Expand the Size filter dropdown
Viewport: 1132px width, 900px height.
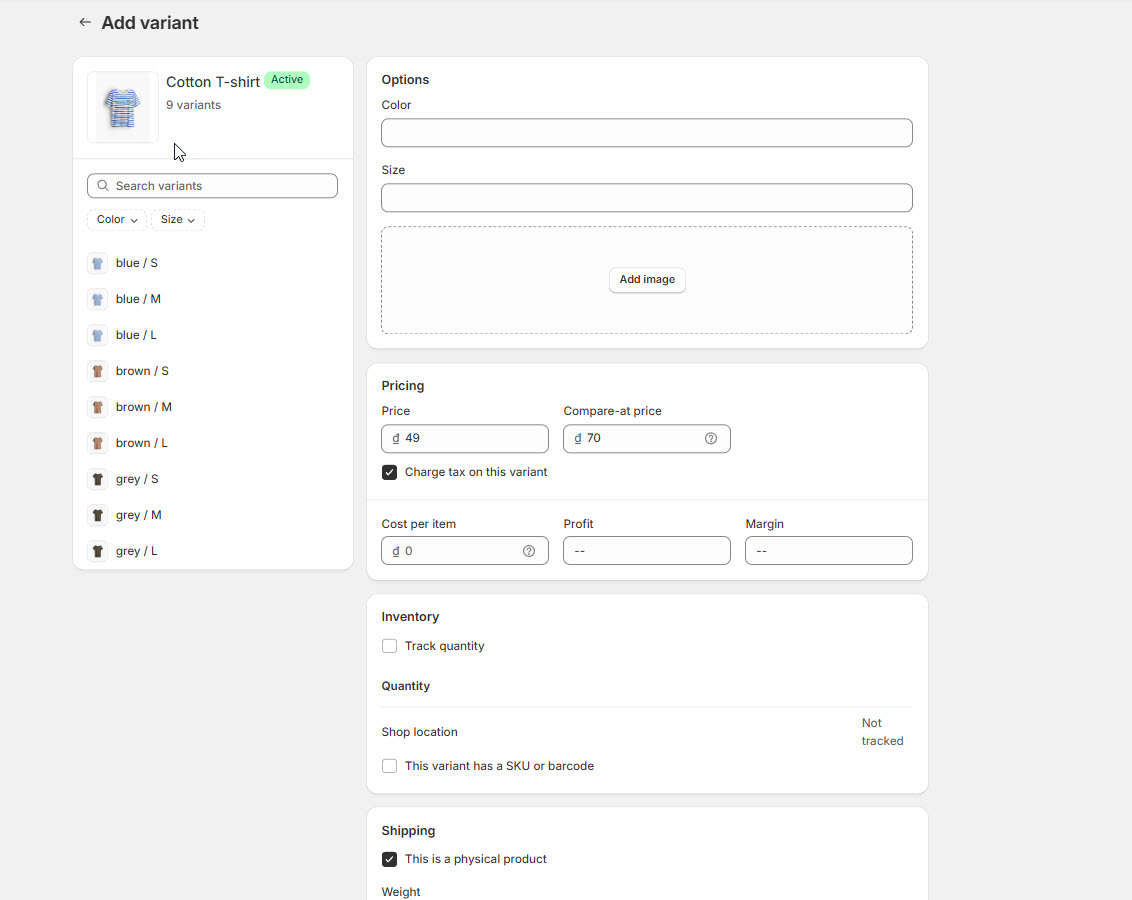pos(178,220)
